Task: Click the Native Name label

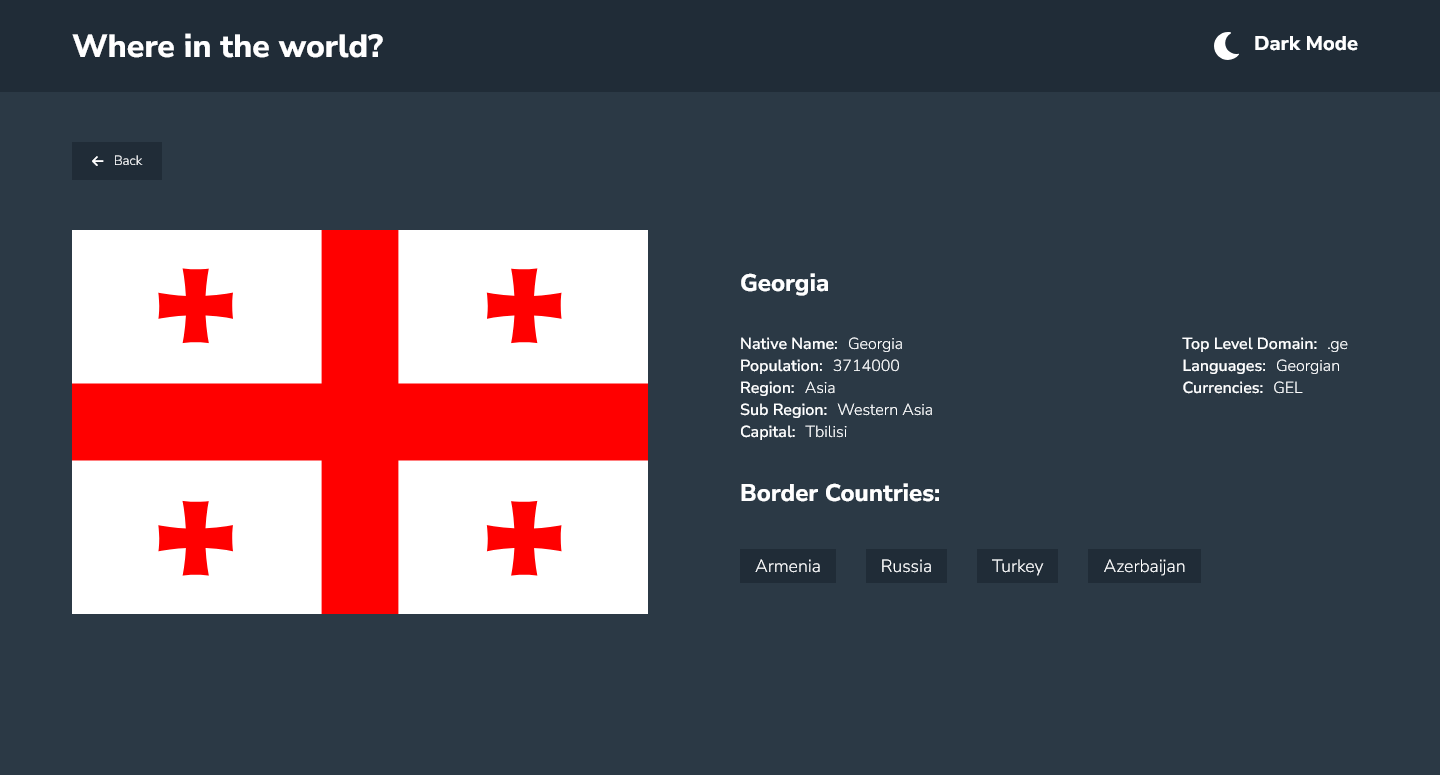Action: pos(789,343)
